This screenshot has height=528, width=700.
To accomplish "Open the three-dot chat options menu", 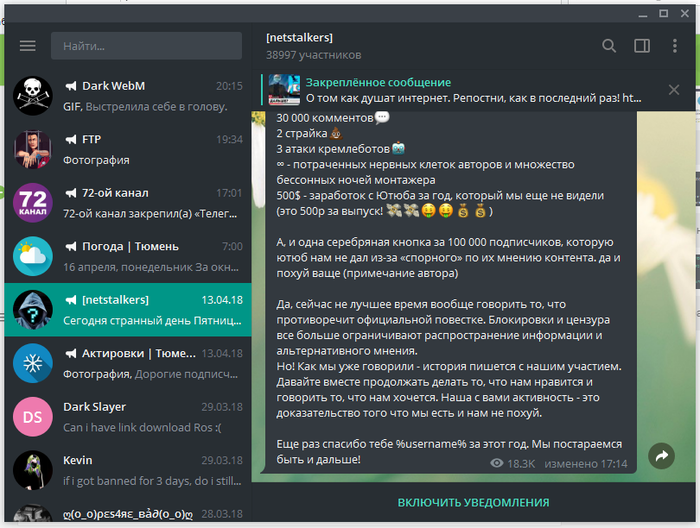I will click(675, 46).
